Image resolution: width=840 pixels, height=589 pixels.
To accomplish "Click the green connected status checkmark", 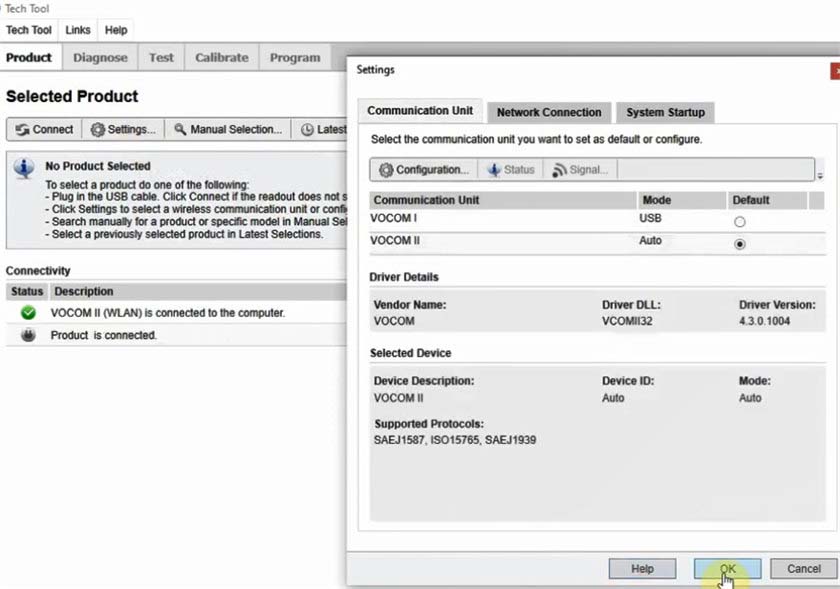I will pos(28,312).
